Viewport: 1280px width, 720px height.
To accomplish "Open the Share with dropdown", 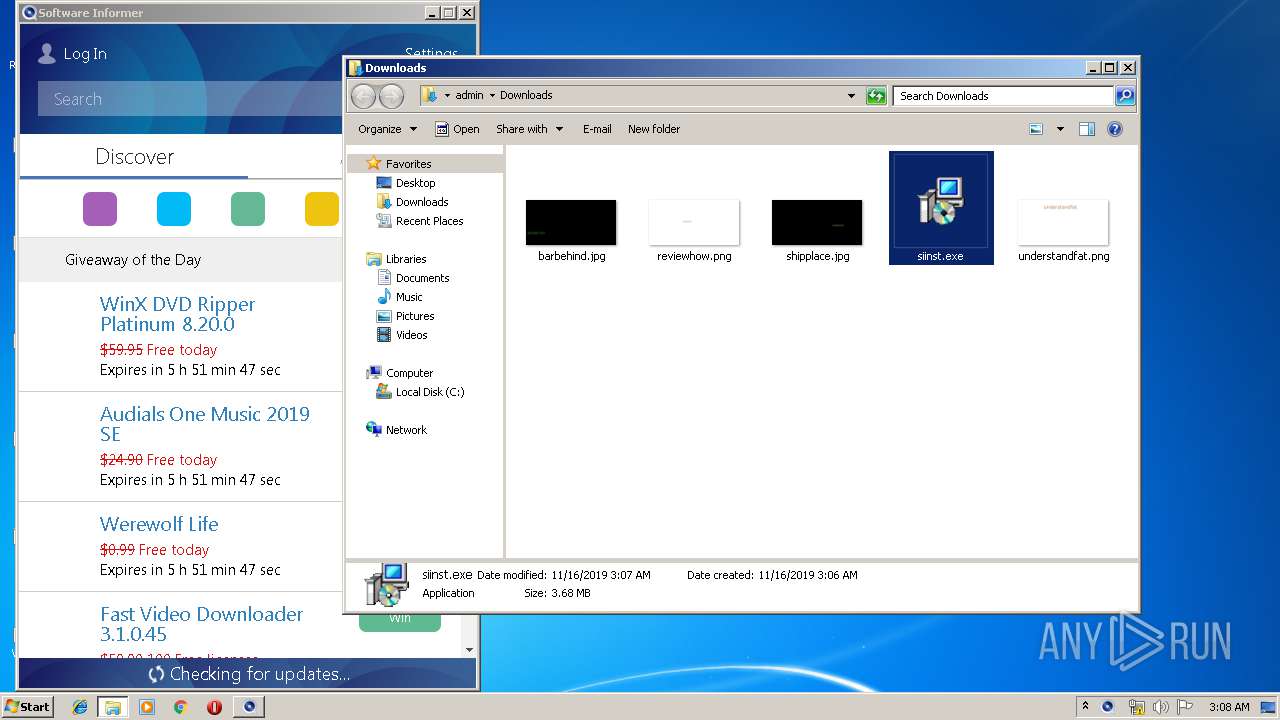I will [530, 129].
